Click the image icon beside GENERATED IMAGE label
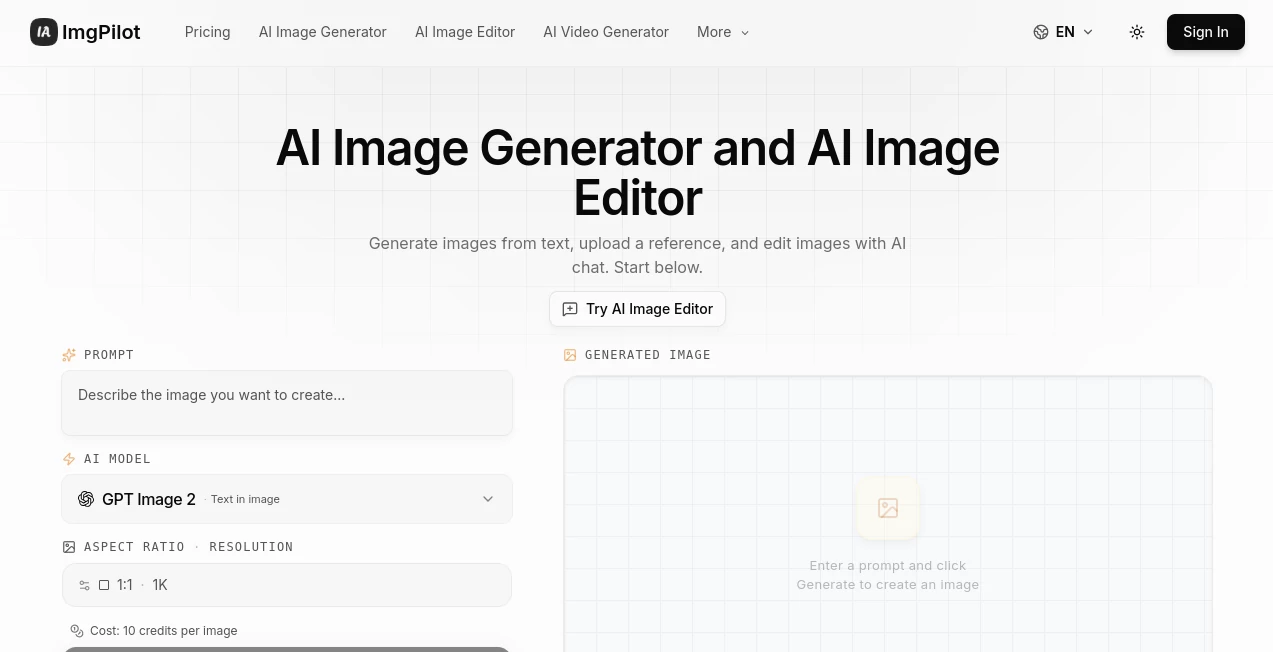 570,355
